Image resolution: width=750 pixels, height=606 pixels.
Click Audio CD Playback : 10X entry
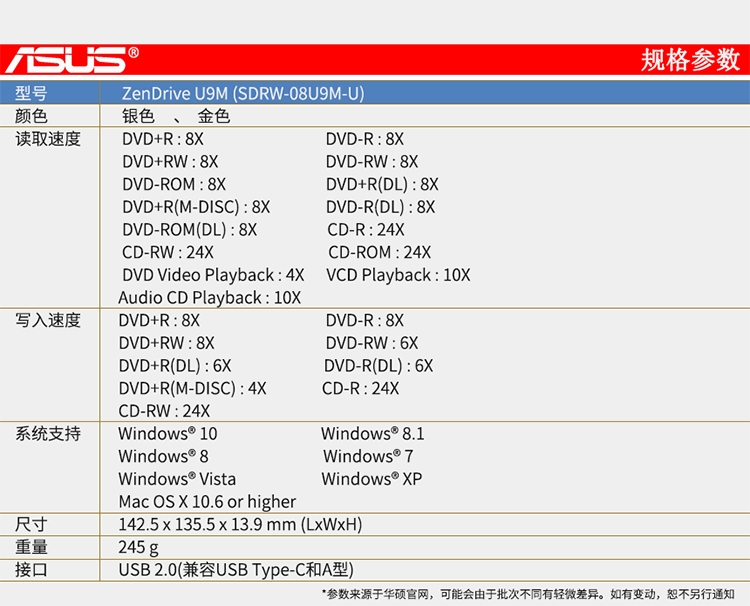(x=210, y=297)
